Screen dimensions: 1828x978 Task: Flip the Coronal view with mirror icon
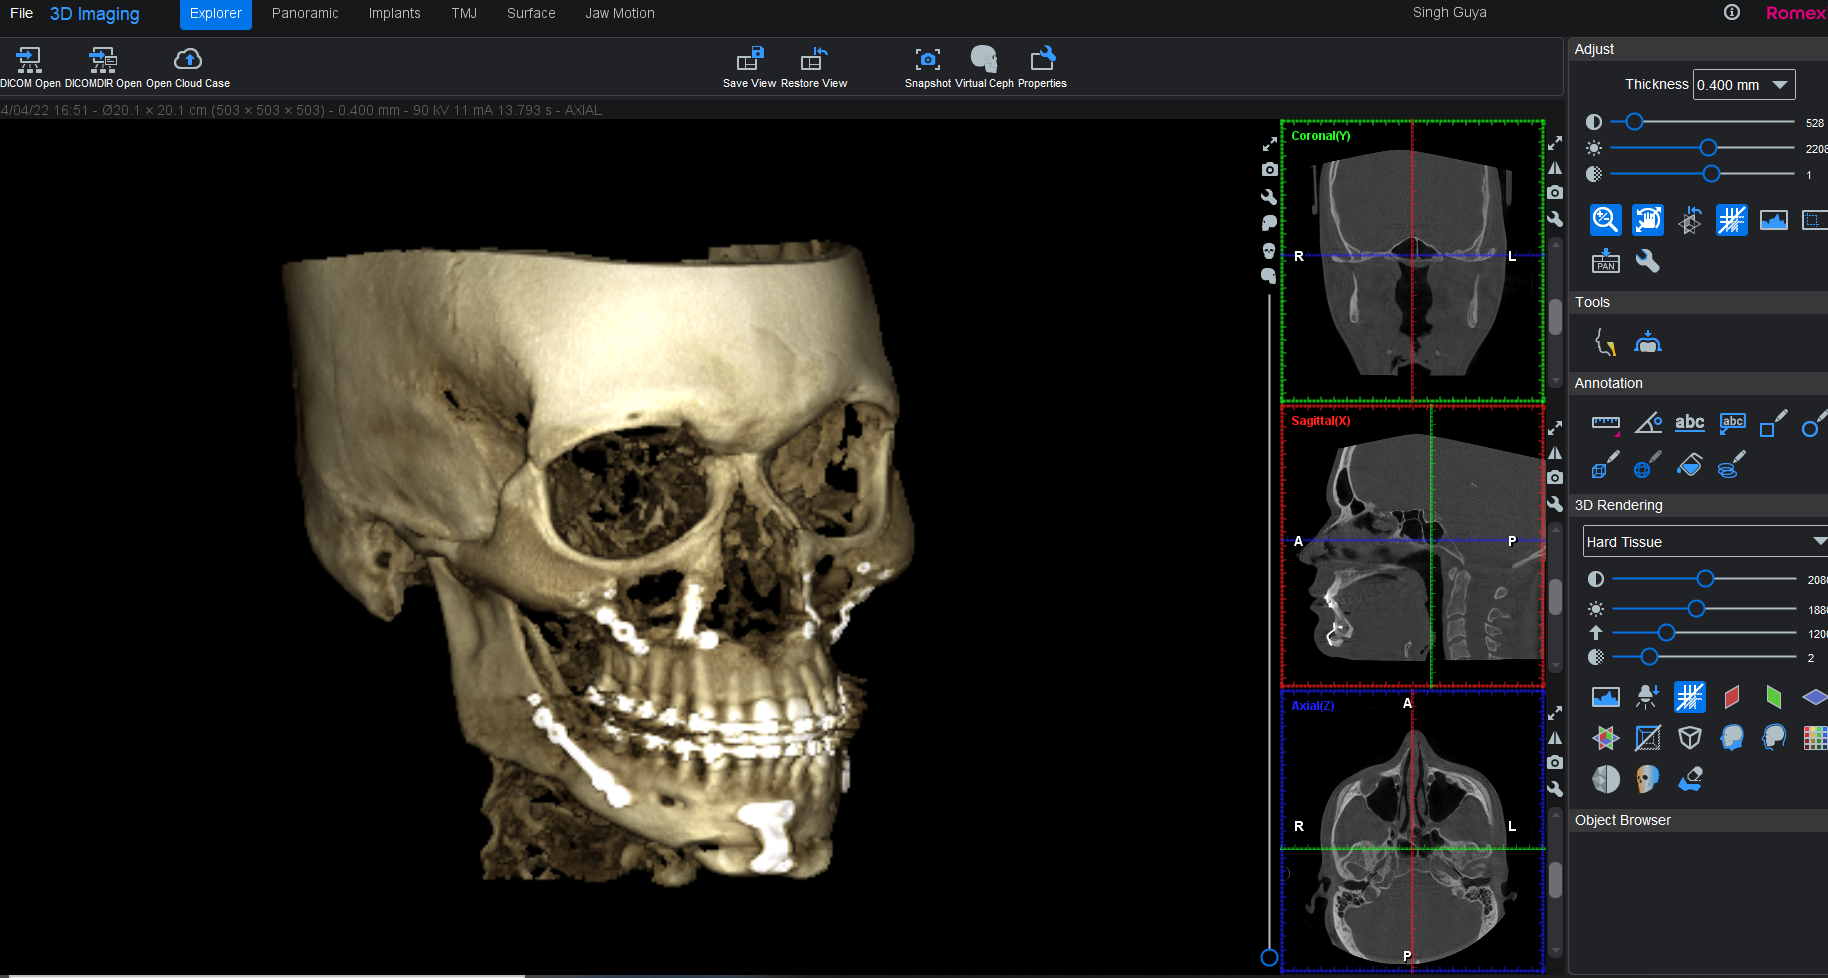(1555, 168)
